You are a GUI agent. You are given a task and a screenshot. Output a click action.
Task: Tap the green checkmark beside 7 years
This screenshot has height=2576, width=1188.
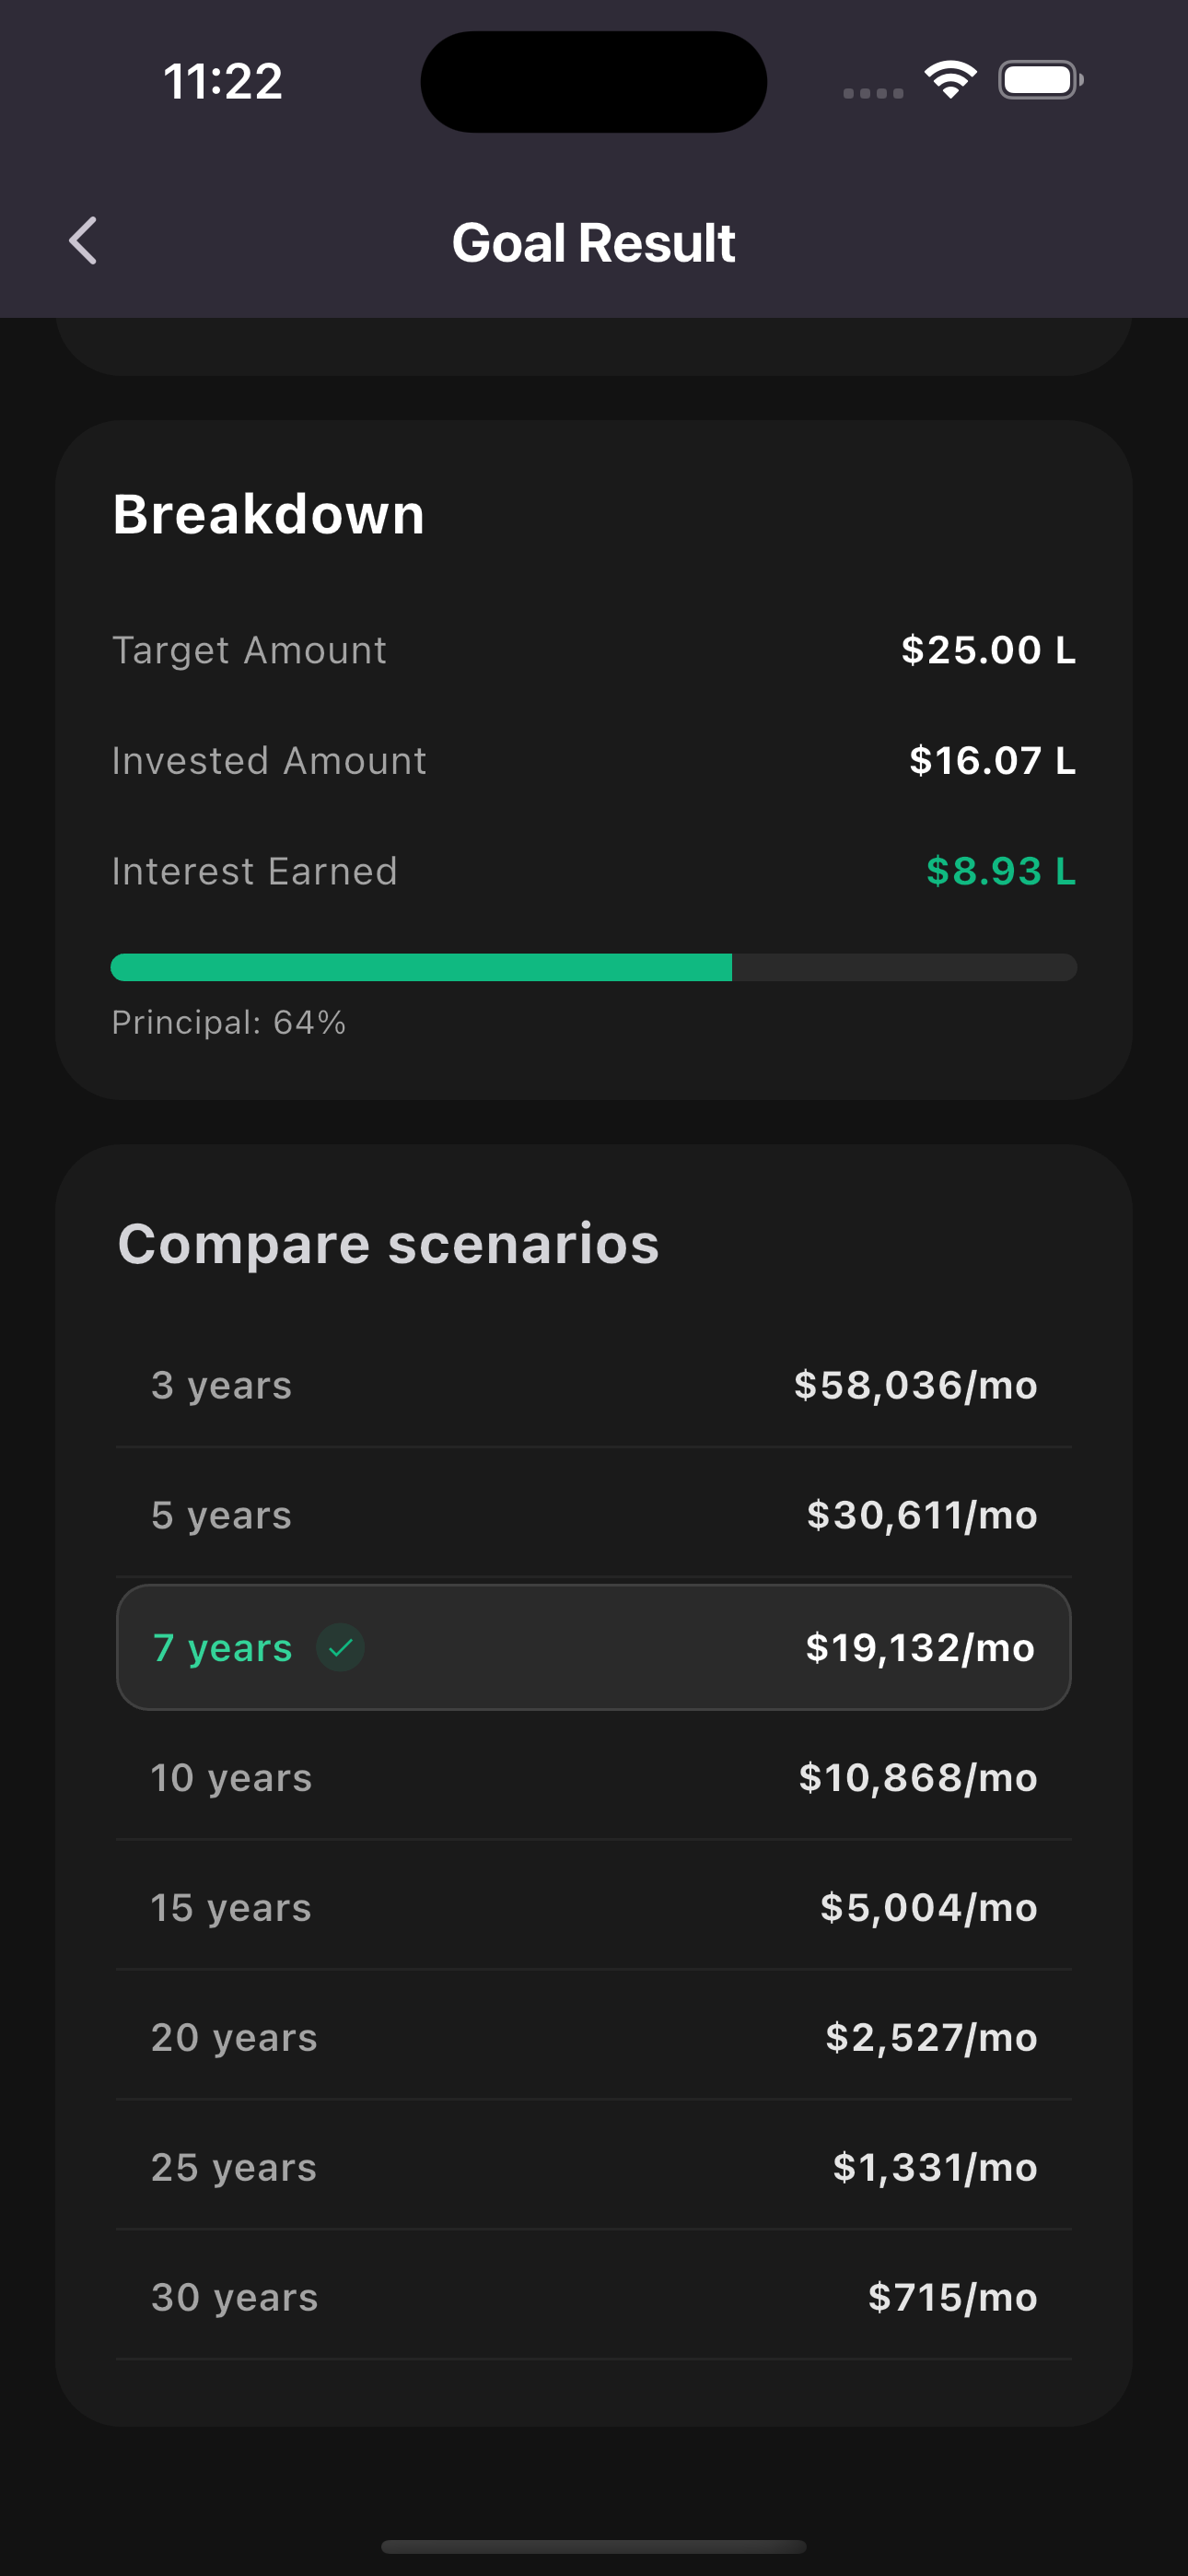(x=340, y=1647)
